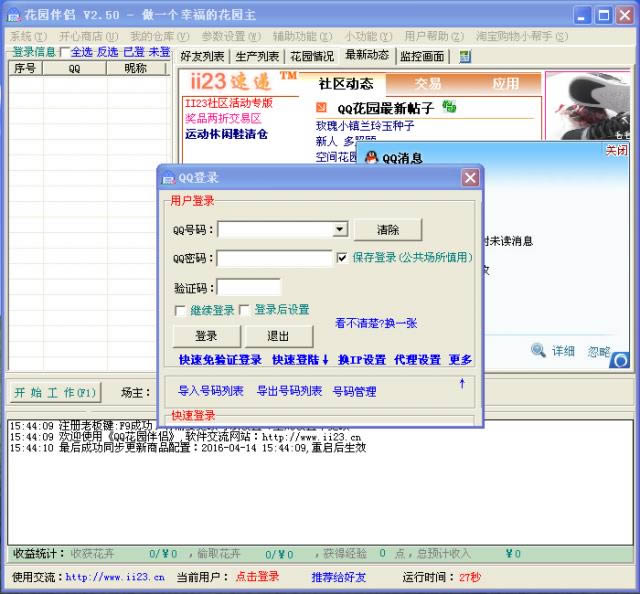Open the QQ号码 dropdown arrow
Viewport: 640px width, 594px height.
(340, 229)
